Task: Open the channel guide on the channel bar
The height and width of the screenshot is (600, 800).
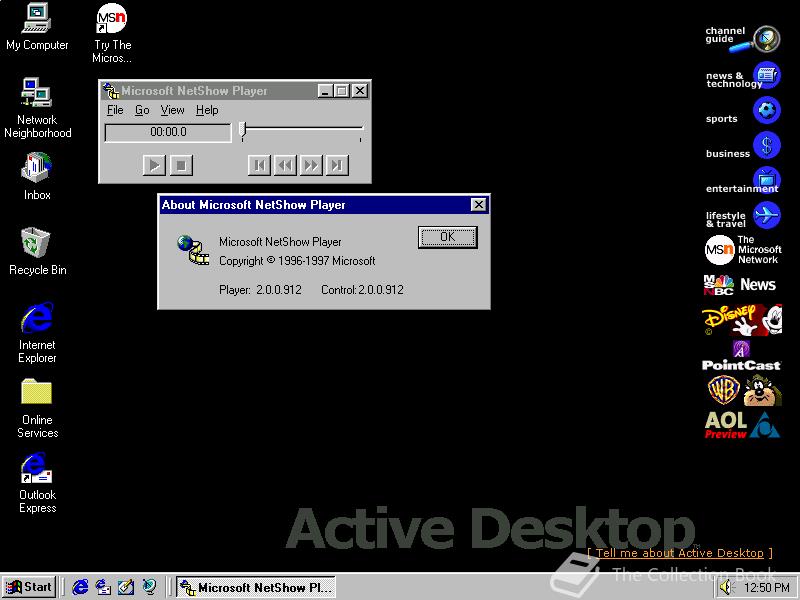Action: point(742,39)
